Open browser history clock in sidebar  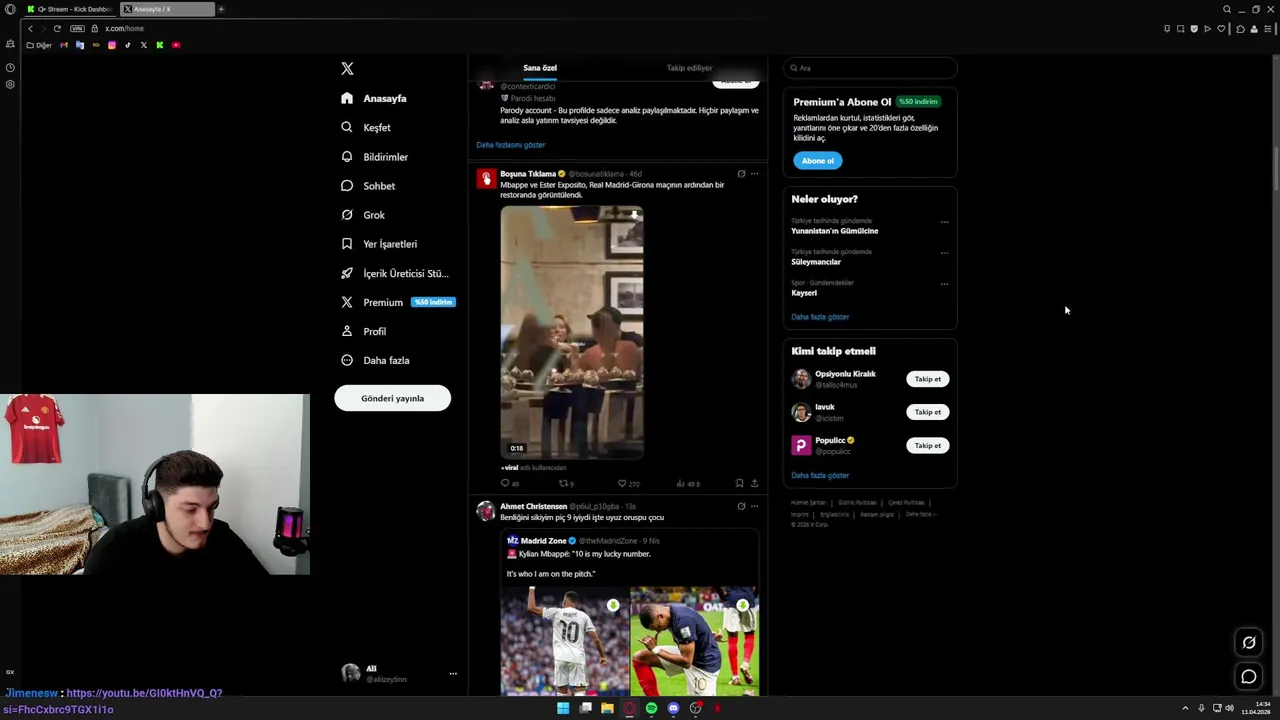(10, 67)
